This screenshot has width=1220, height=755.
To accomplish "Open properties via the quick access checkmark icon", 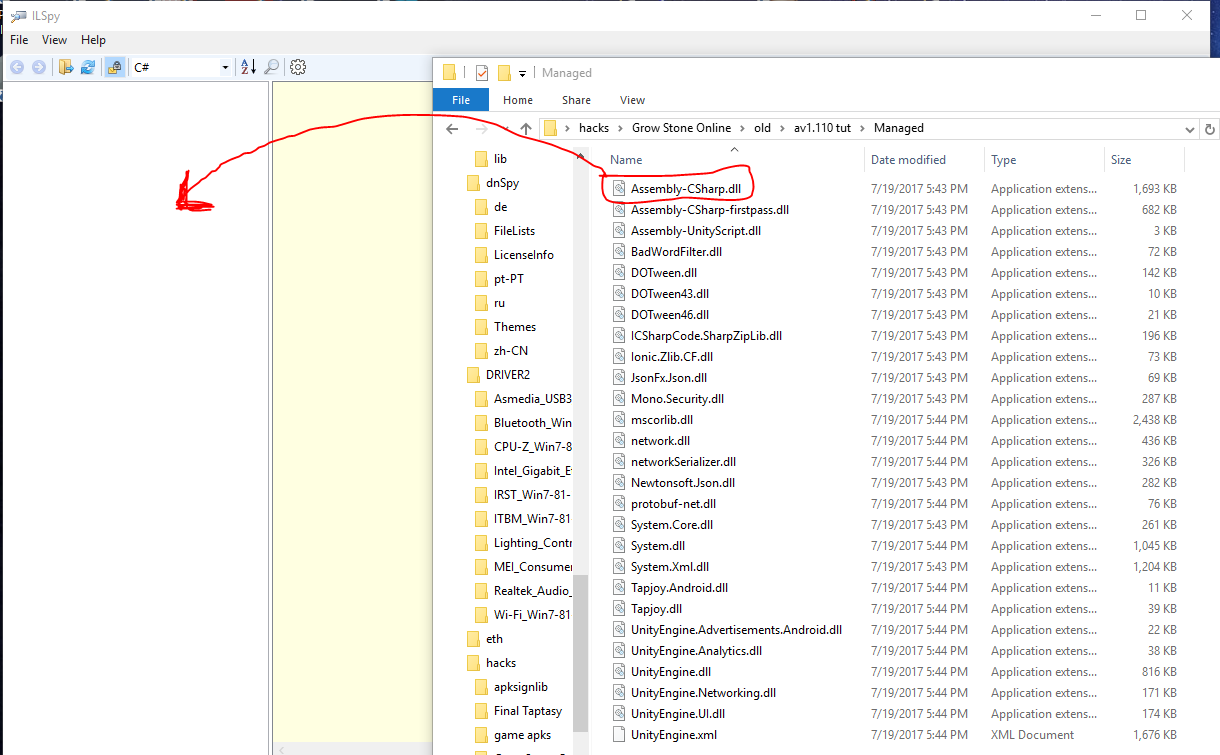I will pyautogui.click(x=482, y=72).
